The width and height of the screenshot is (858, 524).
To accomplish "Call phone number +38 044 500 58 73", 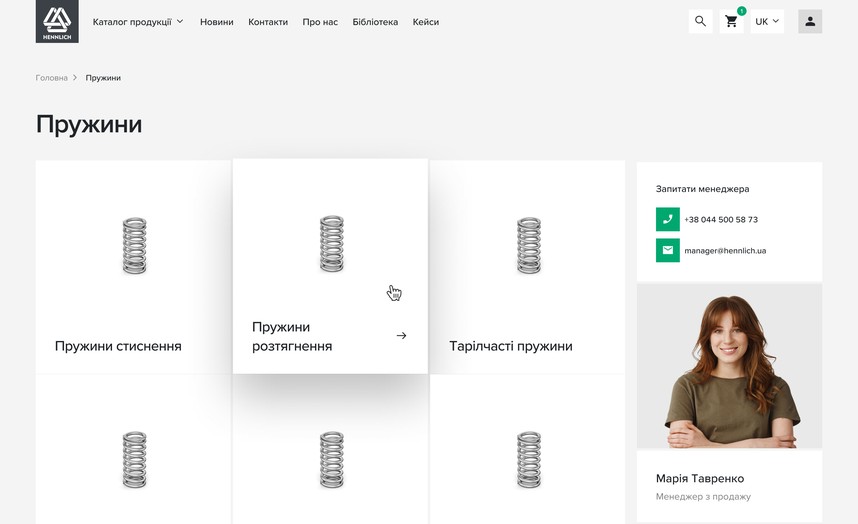I will [x=721, y=219].
